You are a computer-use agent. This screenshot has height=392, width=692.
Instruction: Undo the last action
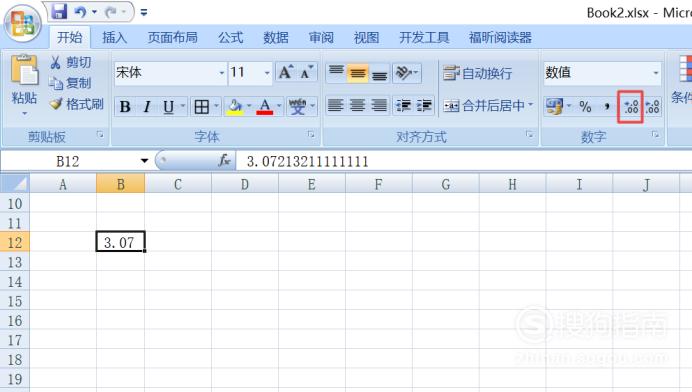[80, 12]
